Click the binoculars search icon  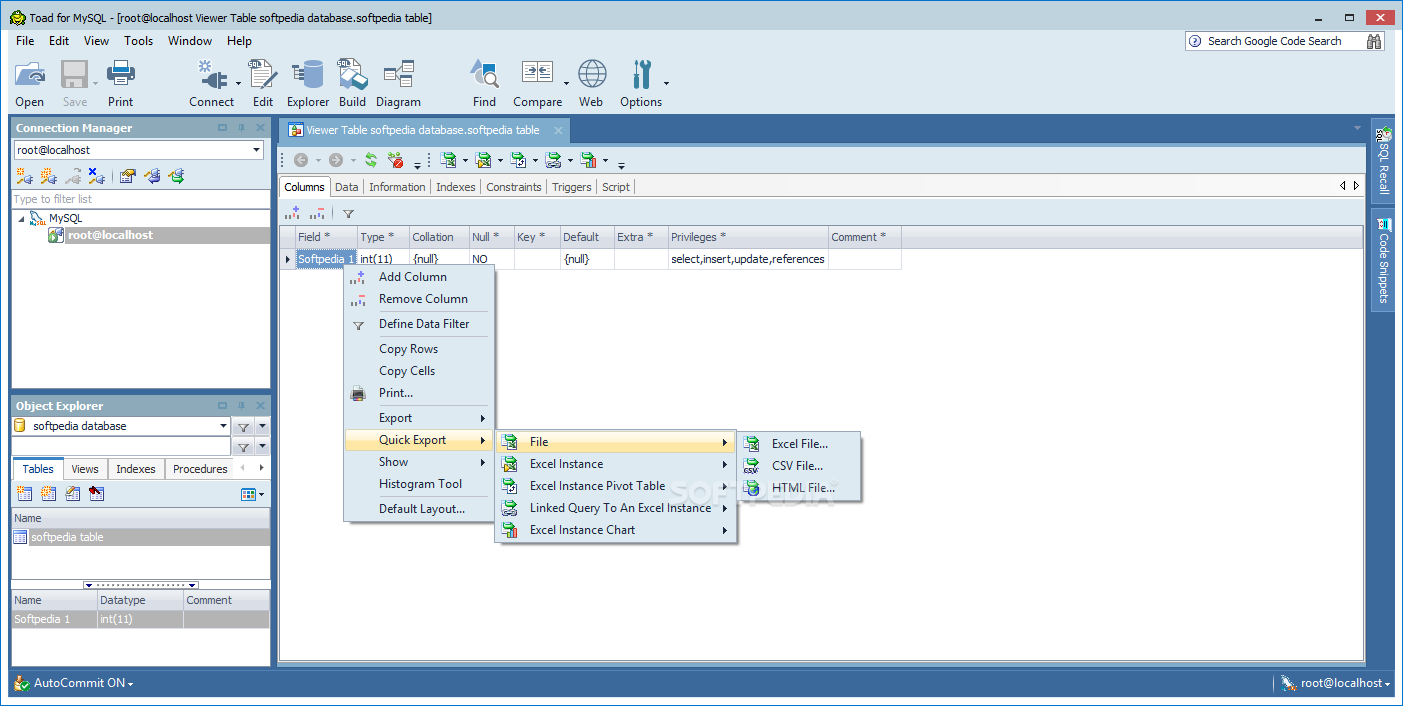pyautogui.click(x=1374, y=41)
